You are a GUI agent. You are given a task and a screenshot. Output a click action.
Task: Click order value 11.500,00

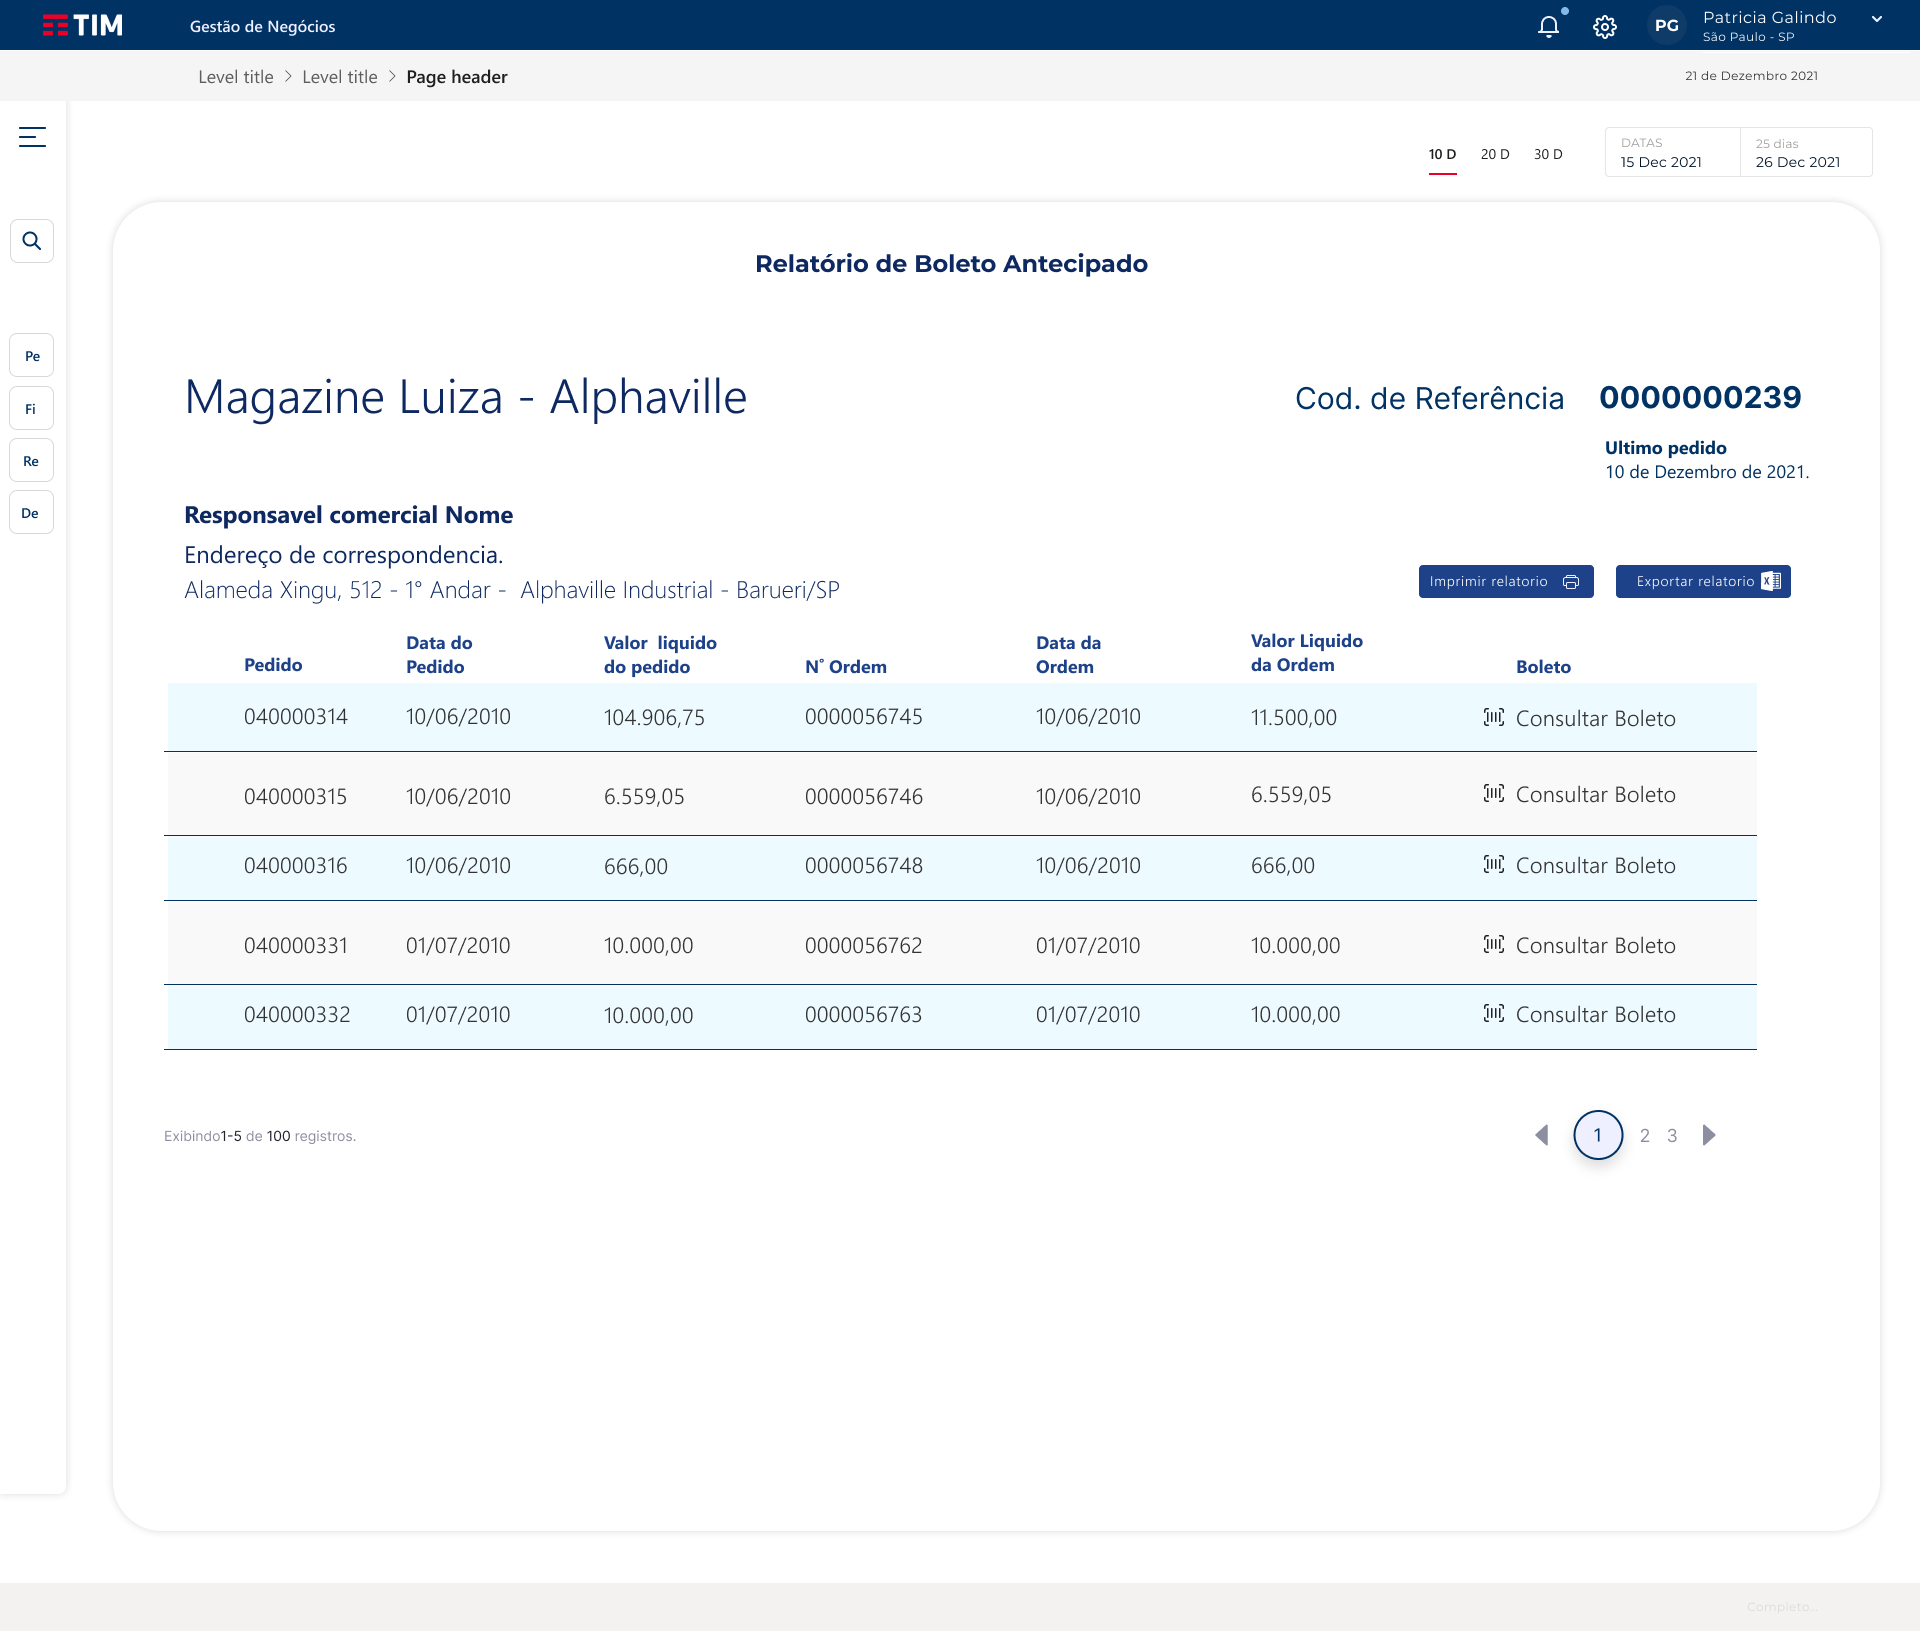(1294, 718)
